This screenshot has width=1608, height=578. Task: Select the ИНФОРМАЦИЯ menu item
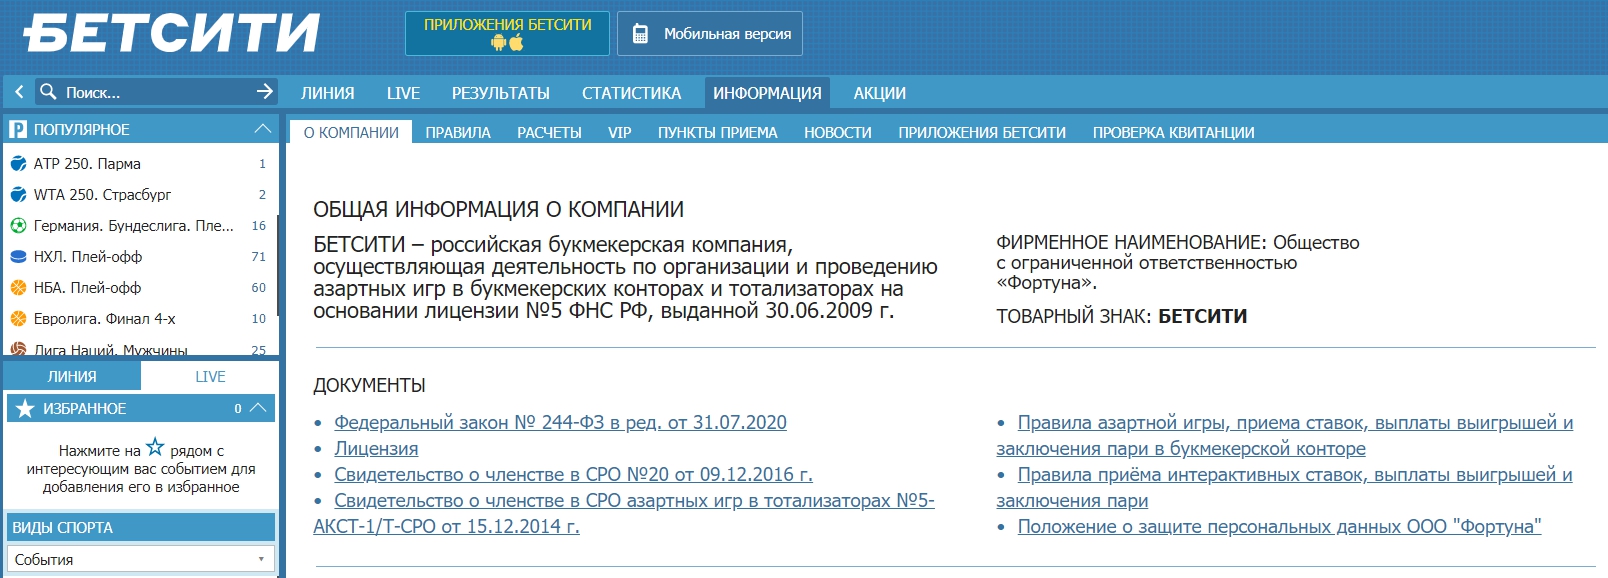click(767, 93)
